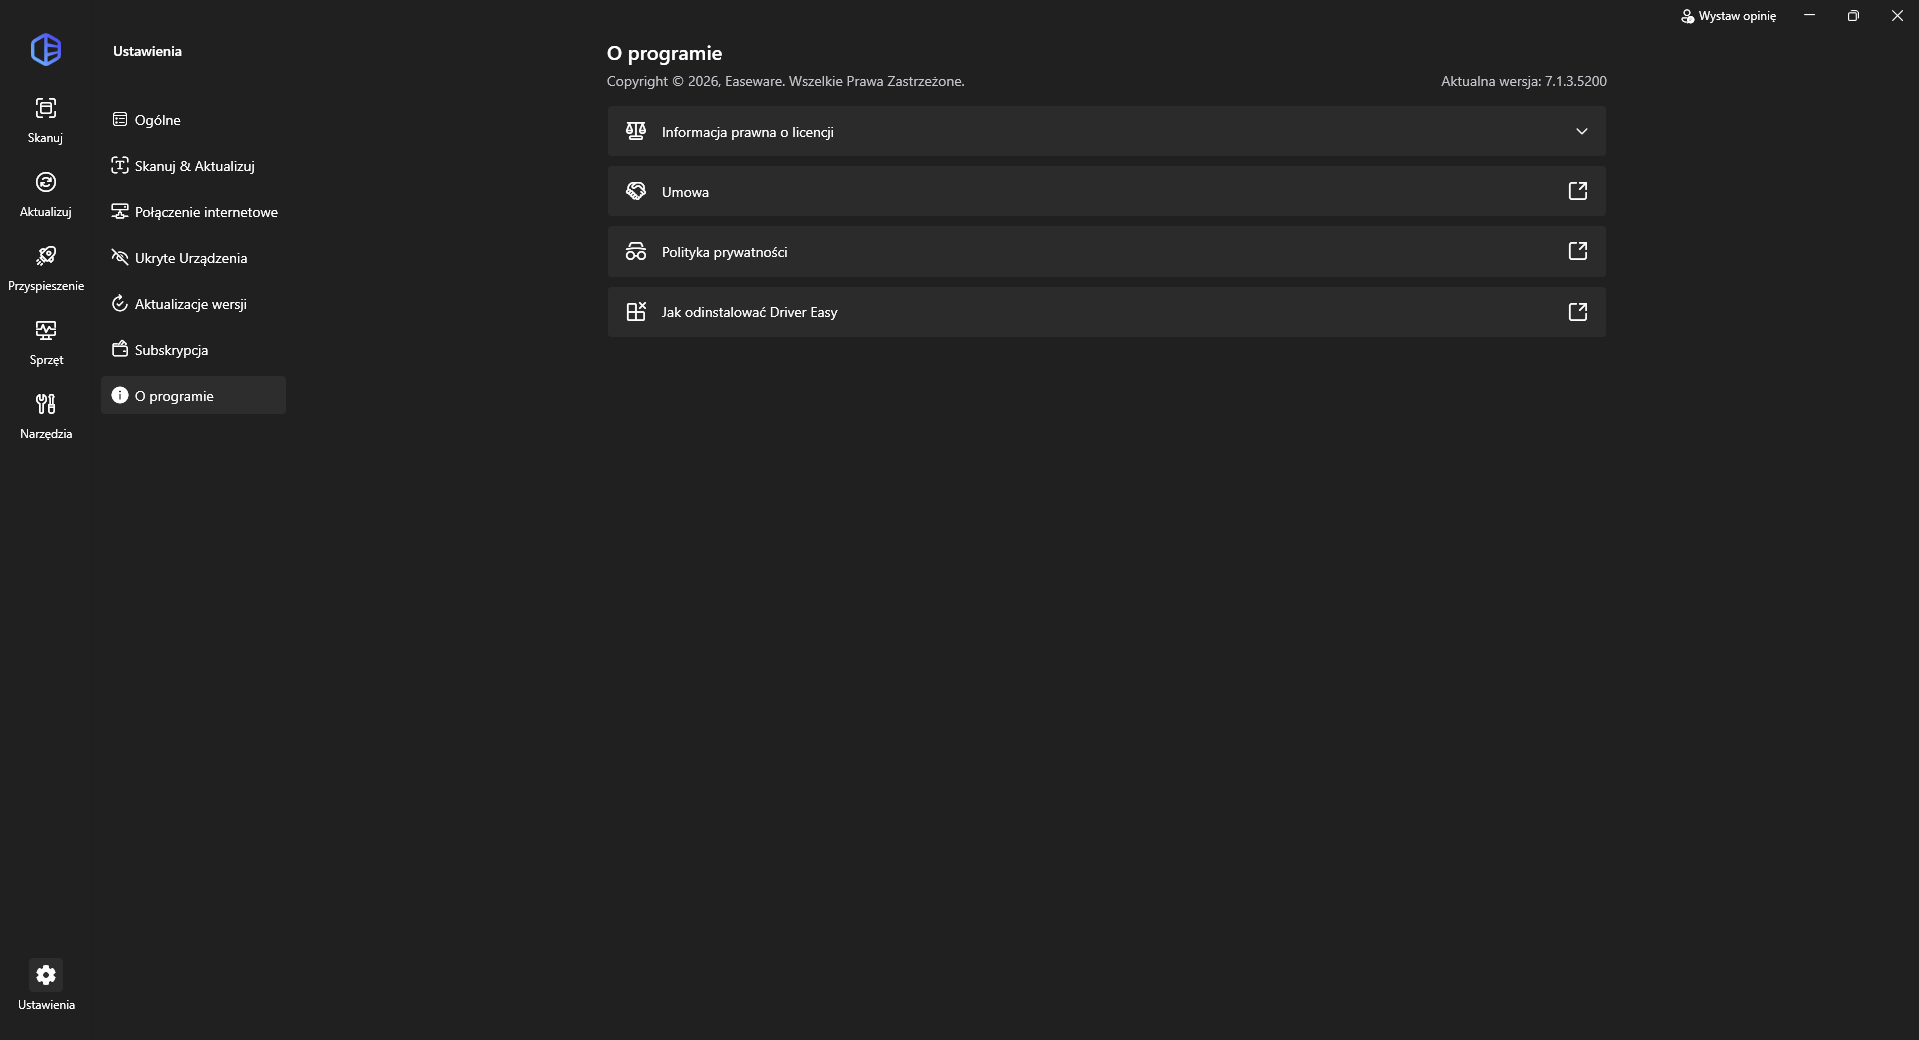Screen dimensions: 1919x1040
Task: Click the uninstall icon beside Jak odinstalować
Action: pyautogui.click(x=636, y=312)
